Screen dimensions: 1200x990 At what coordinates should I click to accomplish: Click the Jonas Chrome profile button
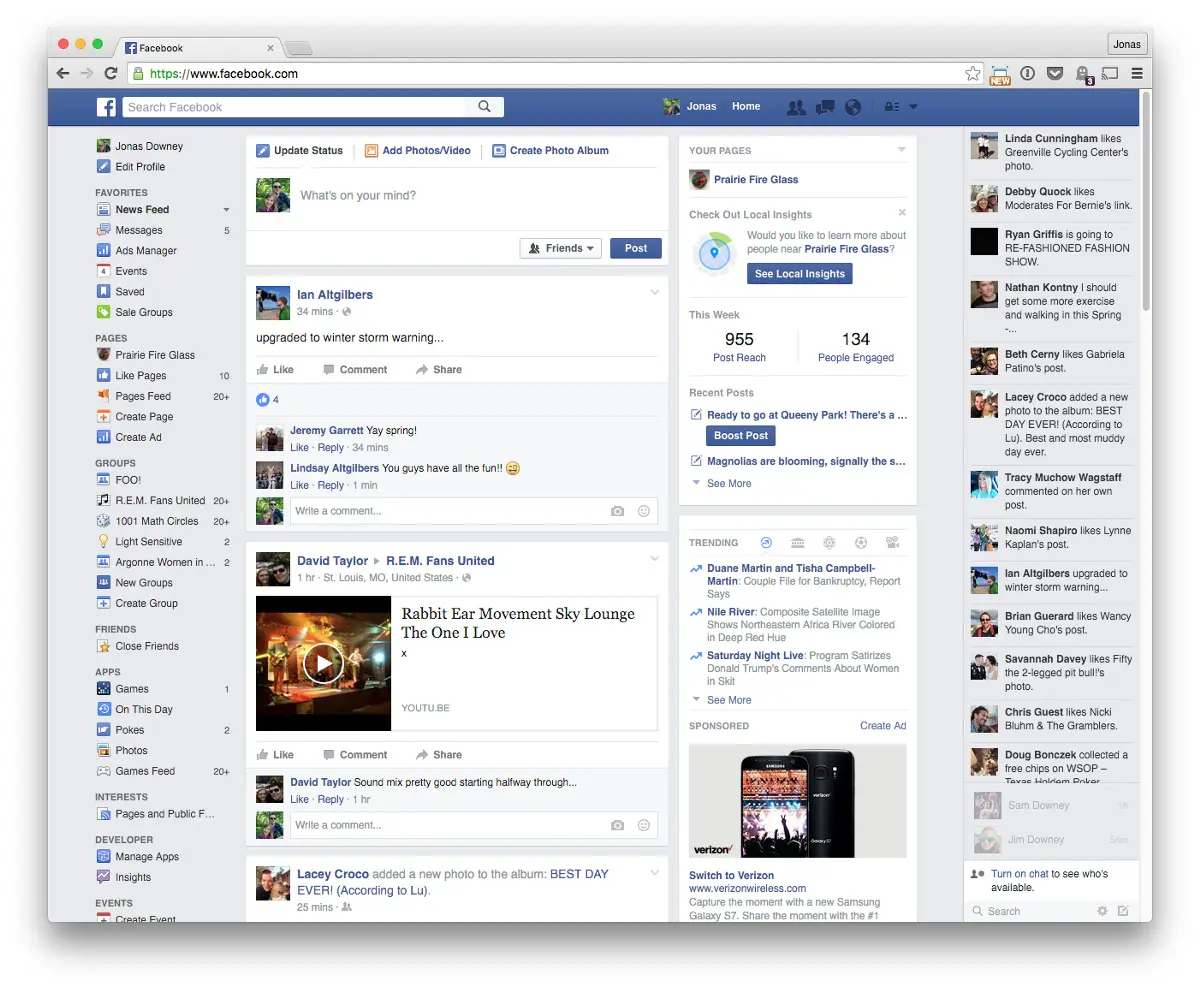(1127, 44)
